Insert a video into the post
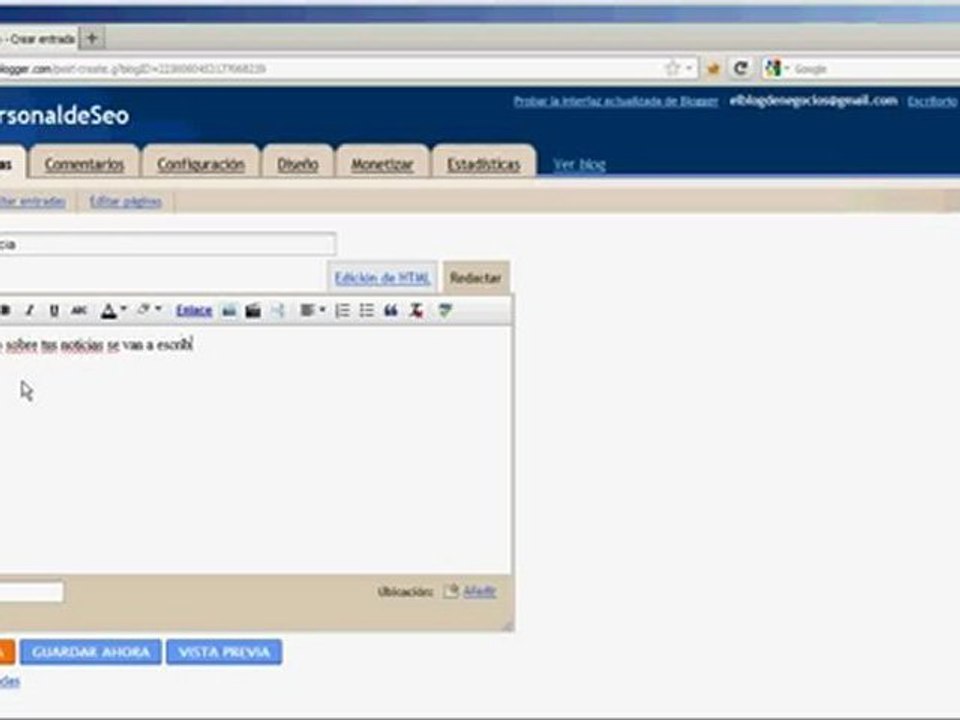Viewport: 960px width, 720px height. click(x=253, y=311)
